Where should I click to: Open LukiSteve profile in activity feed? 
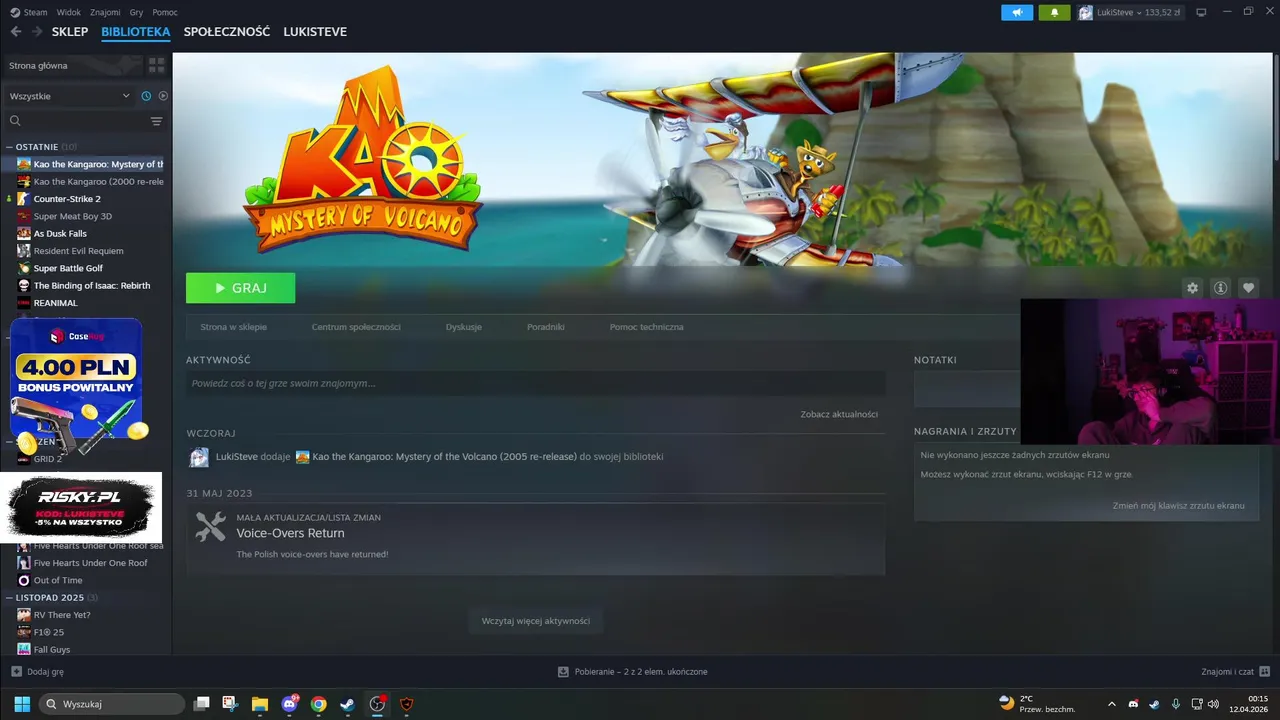pyautogui.click(x=236, y=456)
